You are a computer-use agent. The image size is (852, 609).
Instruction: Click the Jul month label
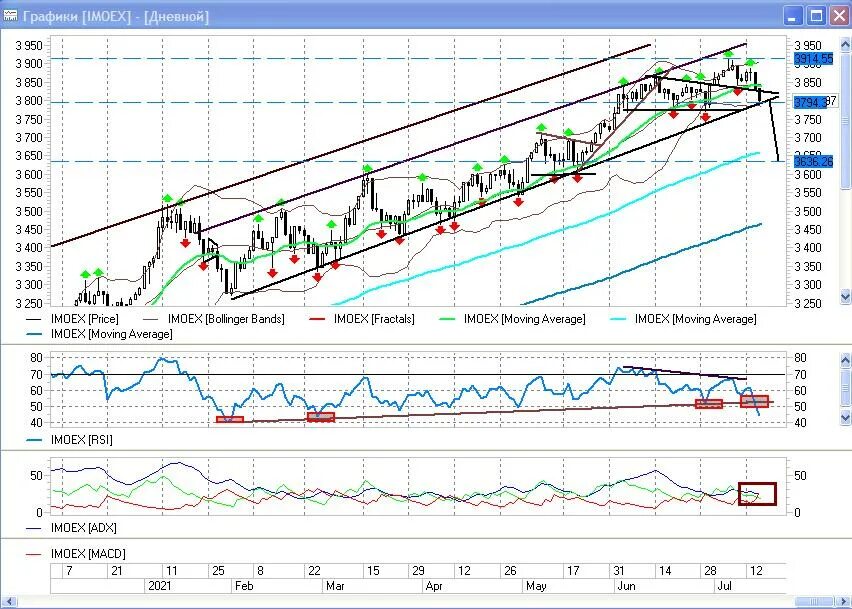click(x=725, y=586)
